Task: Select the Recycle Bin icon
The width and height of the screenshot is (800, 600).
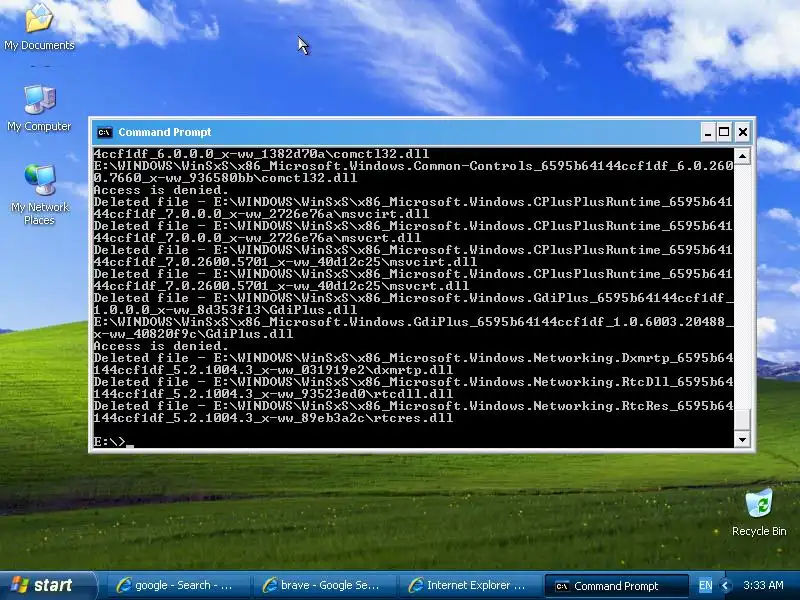Action: (x=759, y=512)
